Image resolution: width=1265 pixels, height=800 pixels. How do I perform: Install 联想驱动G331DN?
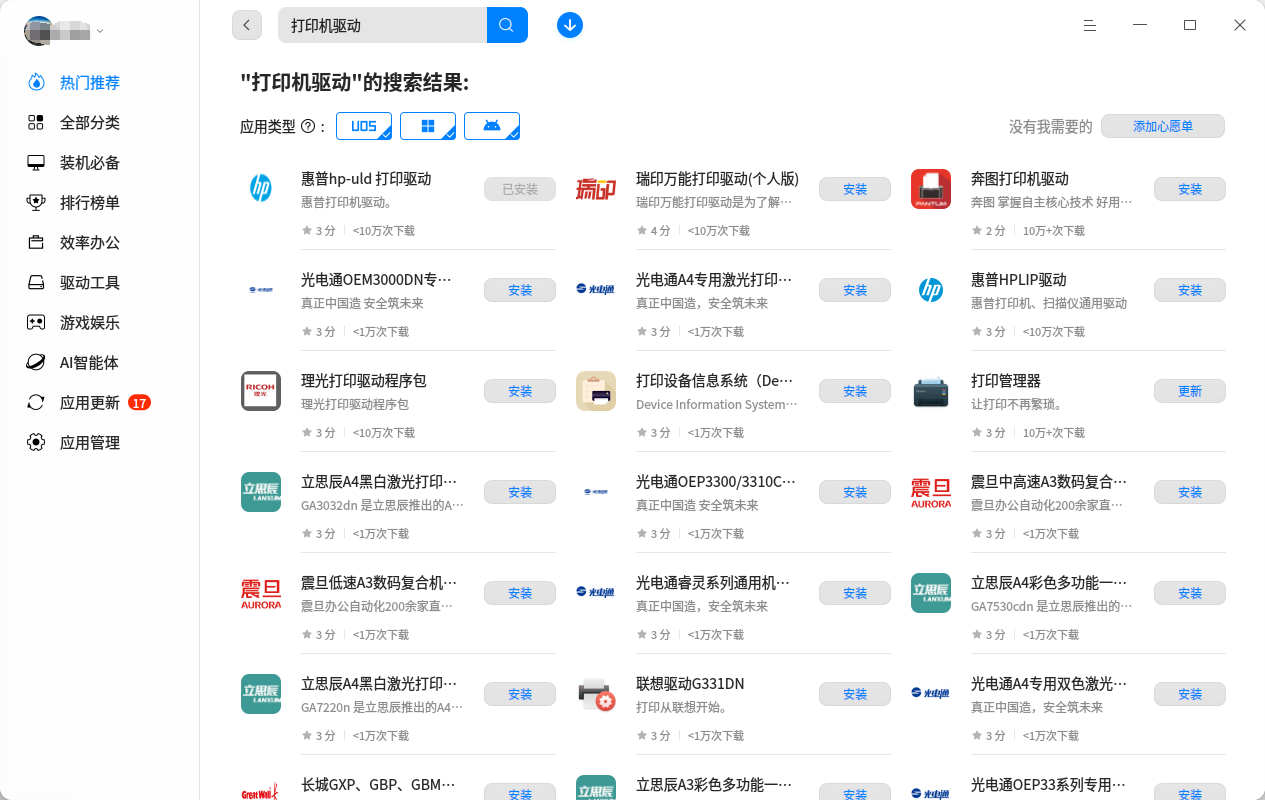(855, 694)
